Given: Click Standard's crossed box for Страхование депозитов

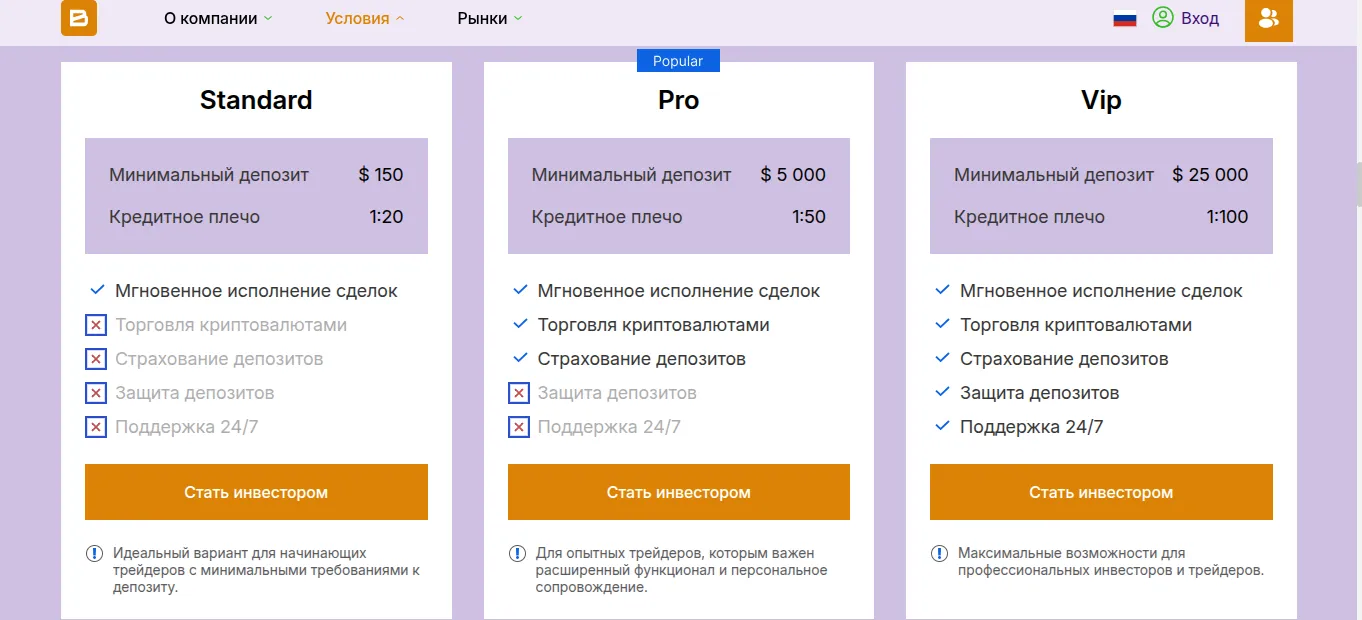Looking at the screenshot, I should 96,359.
